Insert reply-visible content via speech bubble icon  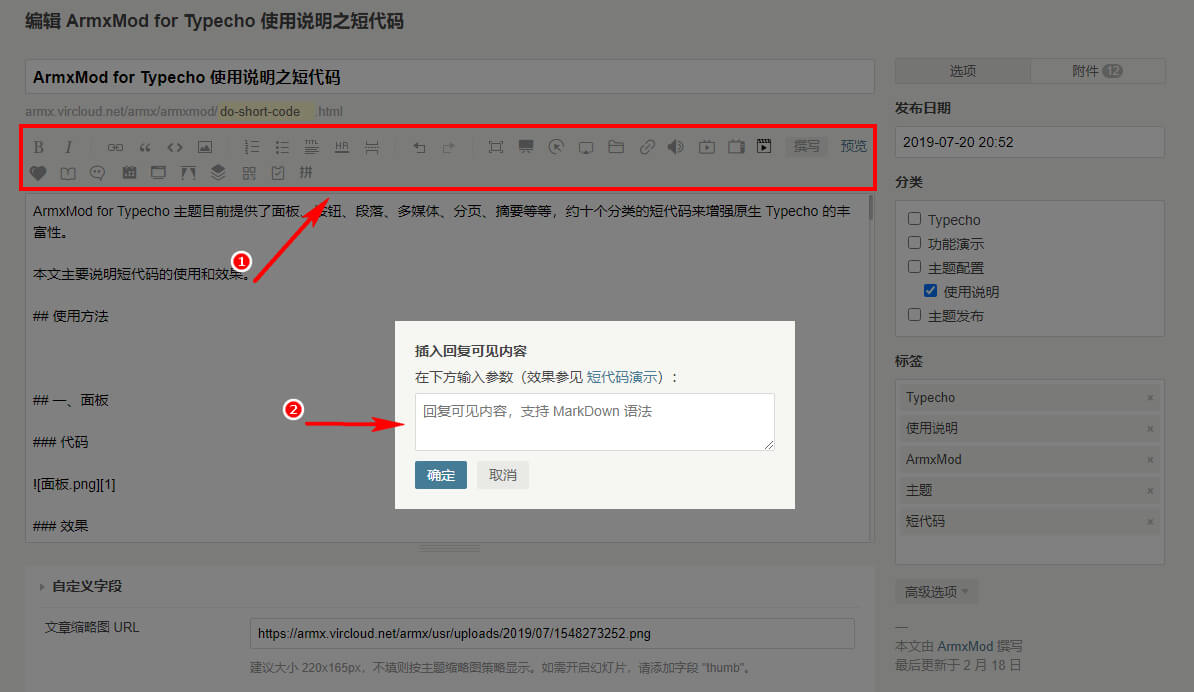(x=97, y=174)
